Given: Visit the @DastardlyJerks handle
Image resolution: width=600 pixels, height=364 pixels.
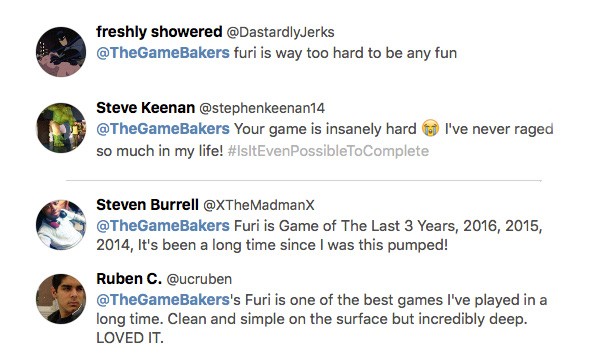Looking at the screenshot, I should (x=280, y=32).
